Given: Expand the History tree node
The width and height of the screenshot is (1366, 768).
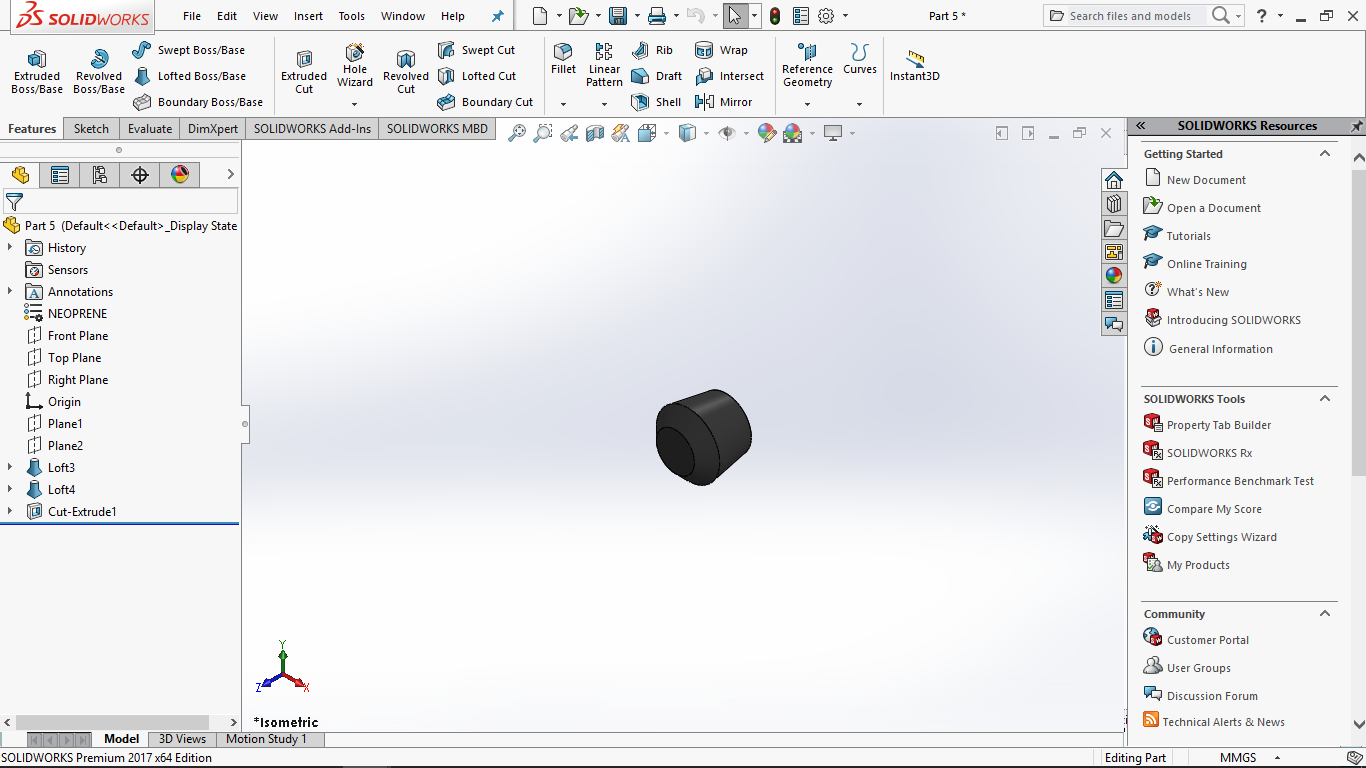Looking at the screenshot, I should coord(10,247).
